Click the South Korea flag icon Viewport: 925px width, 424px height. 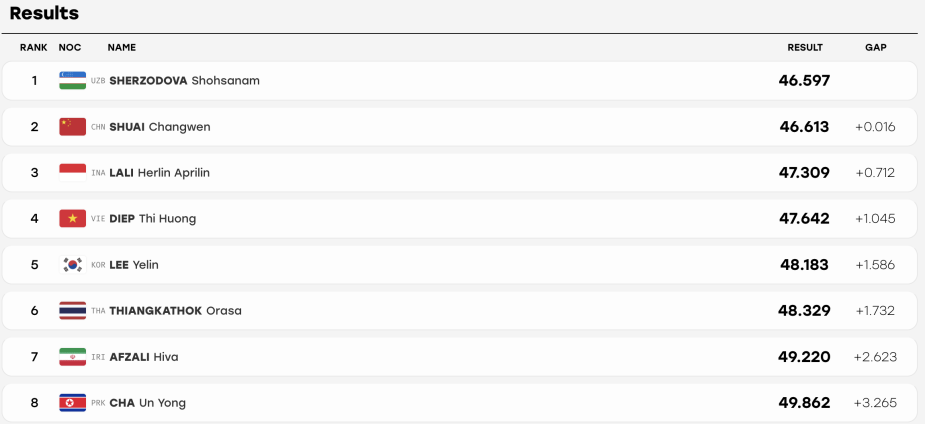pyautogui.click(x=73, y=265)
